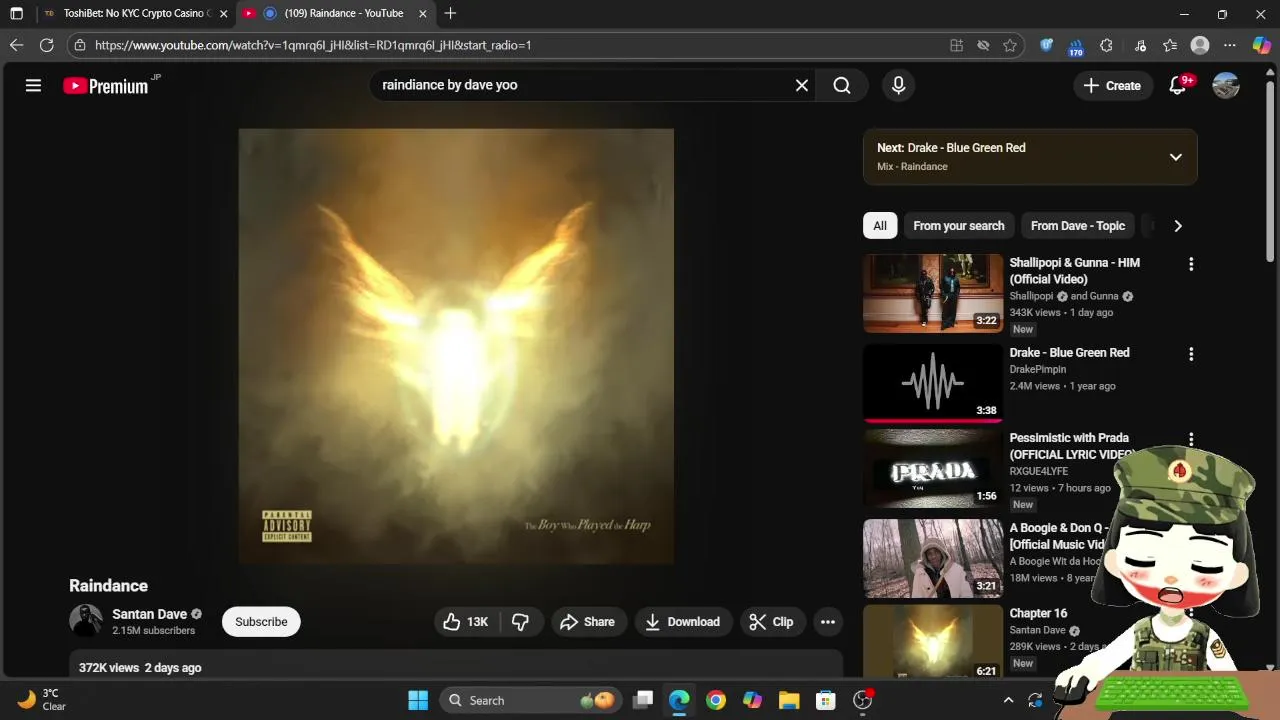Image resolution: width=1280 pixels, height=720 pixels.
Task: Open File Explorer from the taskbar
Action: 789,700
